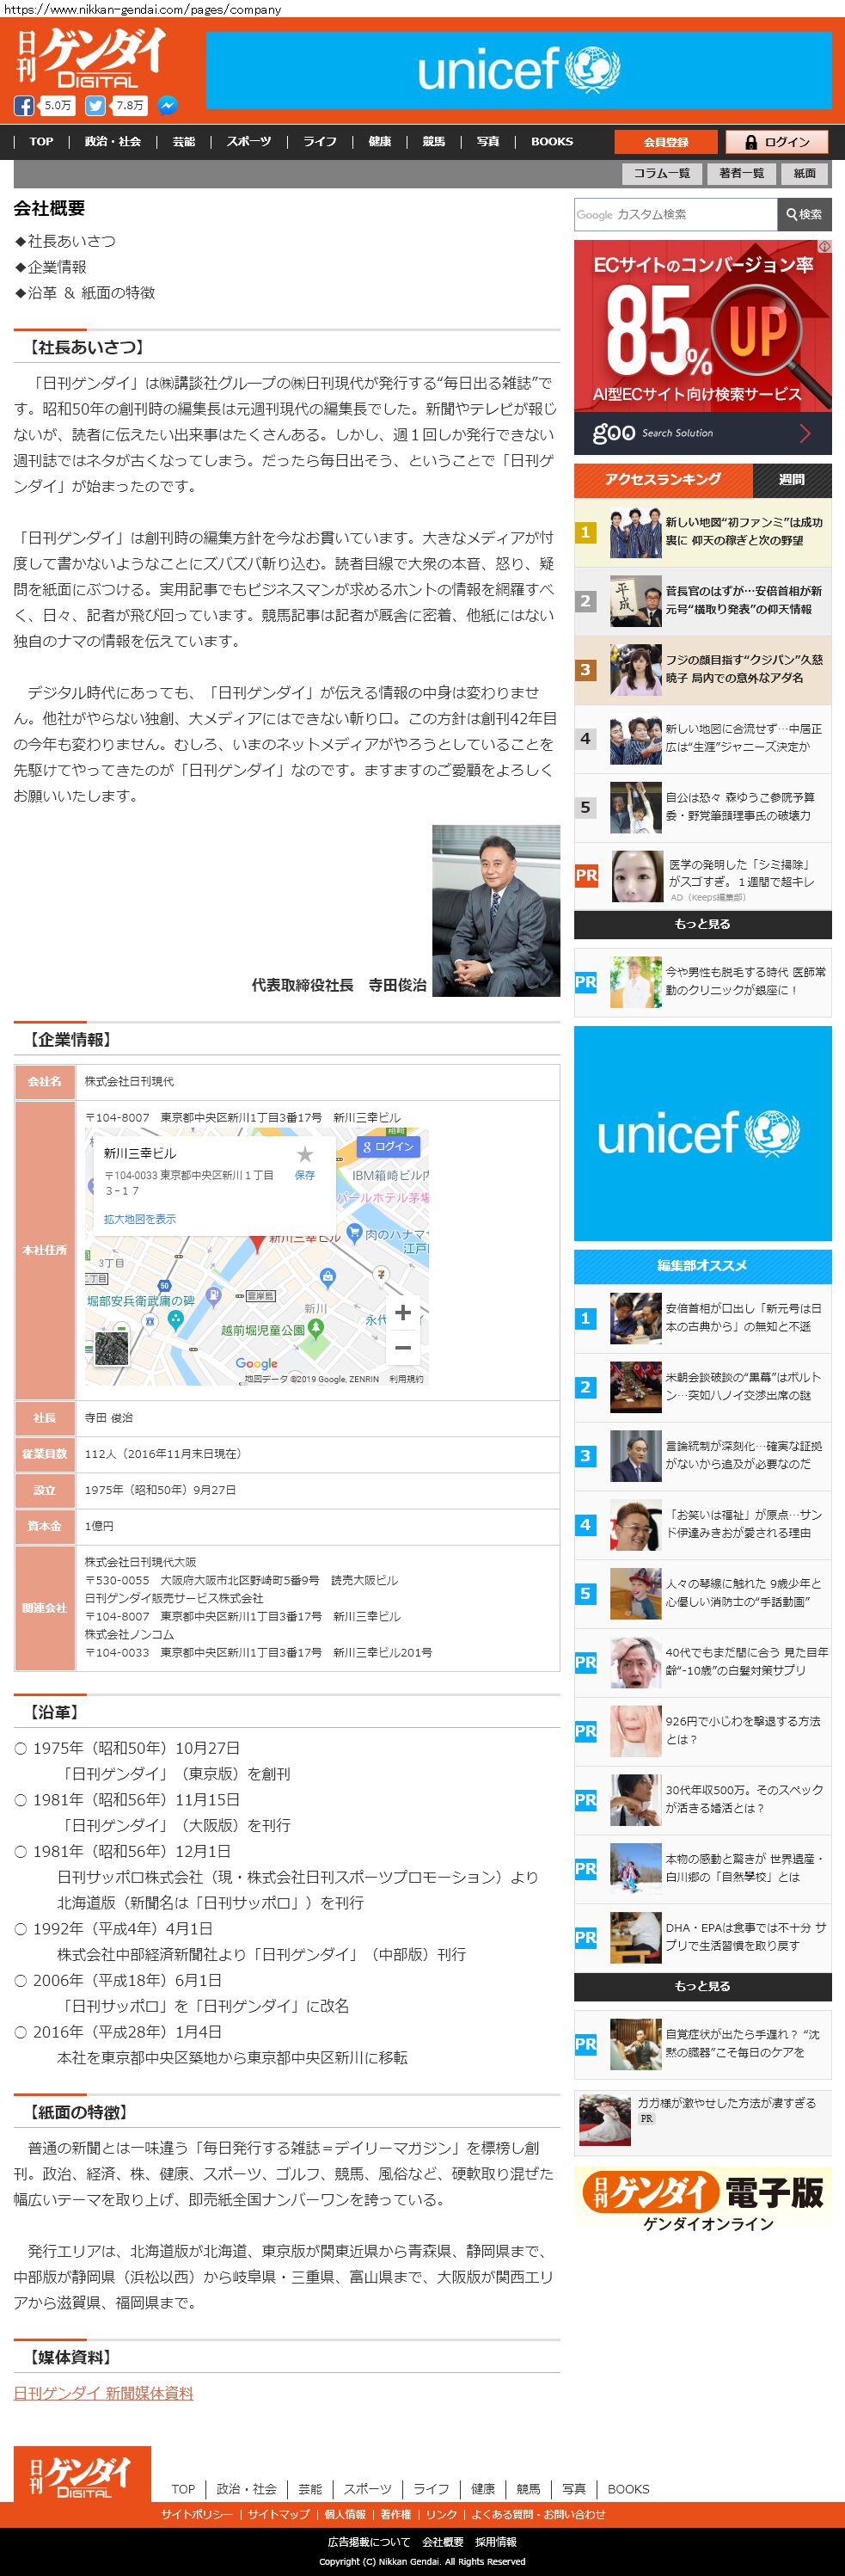Open footer 個人情報 link

(345, 2514)
